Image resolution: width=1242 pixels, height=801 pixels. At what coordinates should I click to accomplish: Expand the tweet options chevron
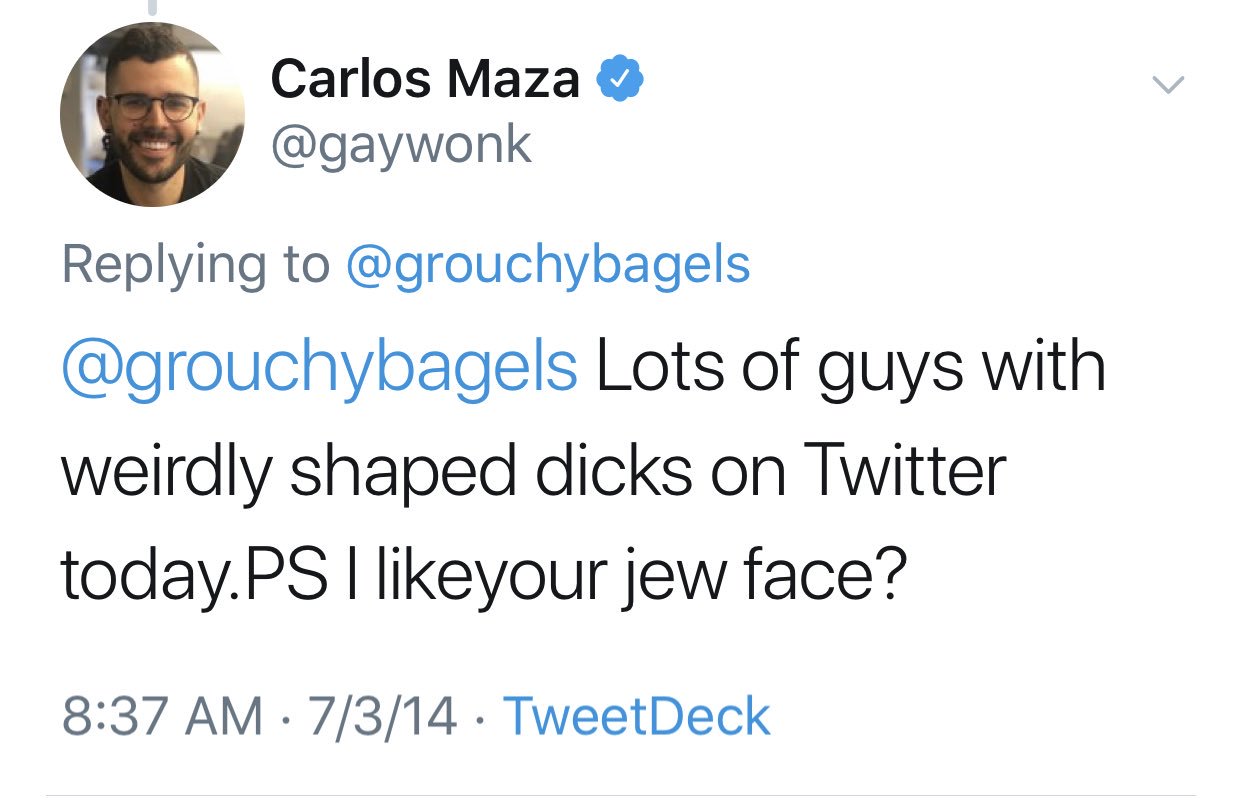pyautogui.click(x=1167, y=84)
